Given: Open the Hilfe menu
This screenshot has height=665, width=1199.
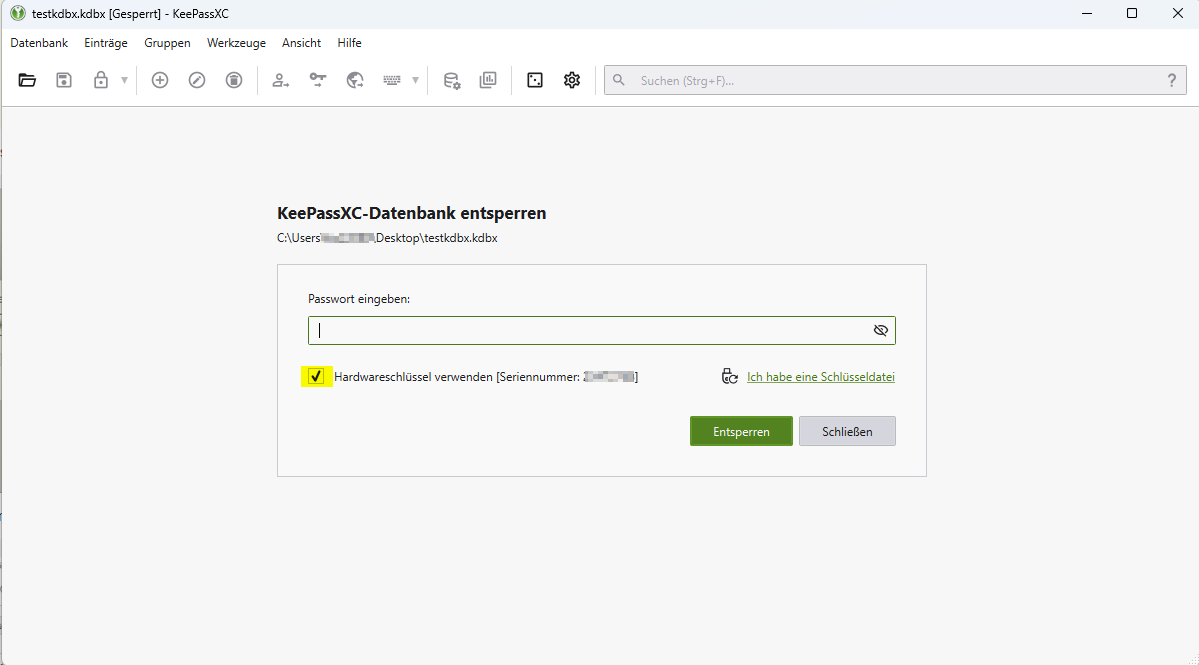Looking at the screenshot, I should pyautogui.click(x=349, y=43).
